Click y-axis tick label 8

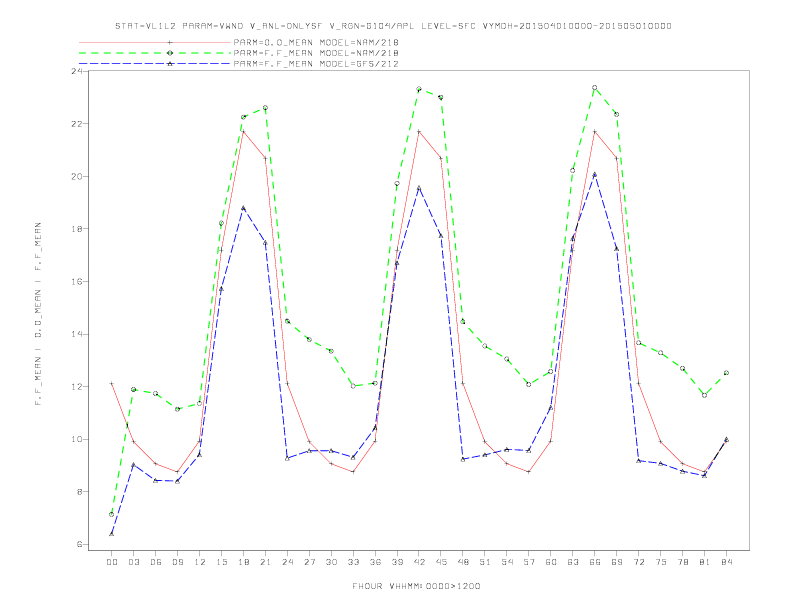80,492
